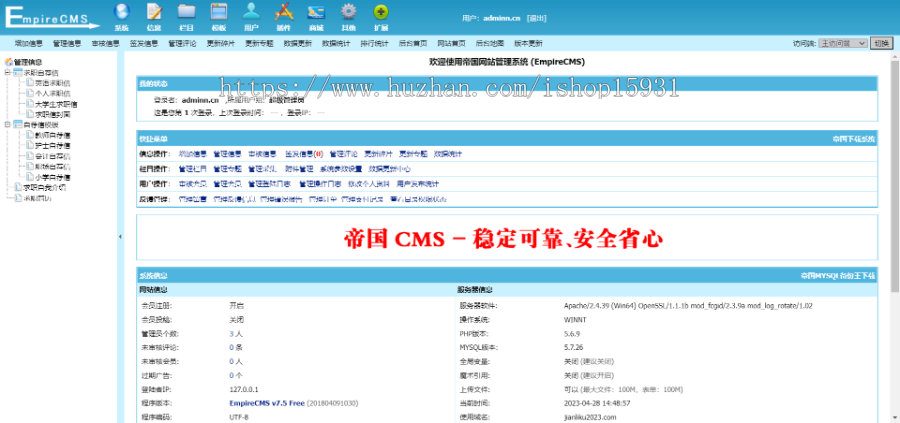Click 签发信息 in the blue navigation bar
900x423 pixels.
click(x=144, y=43)
